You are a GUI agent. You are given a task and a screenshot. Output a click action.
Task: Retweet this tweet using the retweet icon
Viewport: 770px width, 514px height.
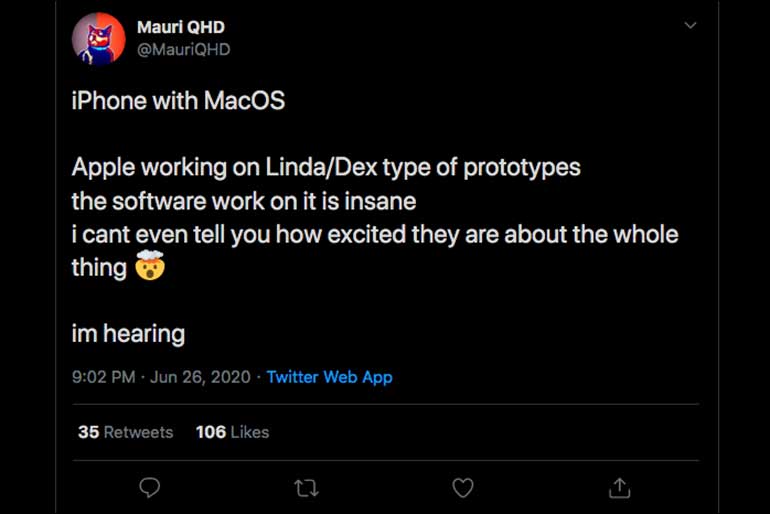click(x=306, y=487)
